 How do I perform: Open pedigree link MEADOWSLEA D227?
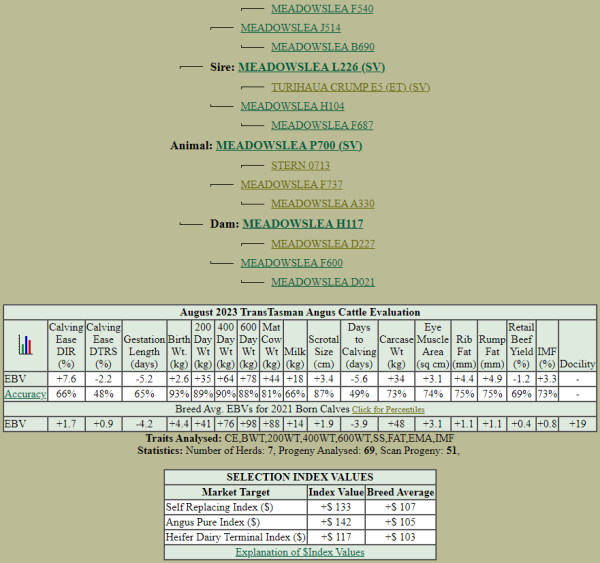(x=323, y=244)
